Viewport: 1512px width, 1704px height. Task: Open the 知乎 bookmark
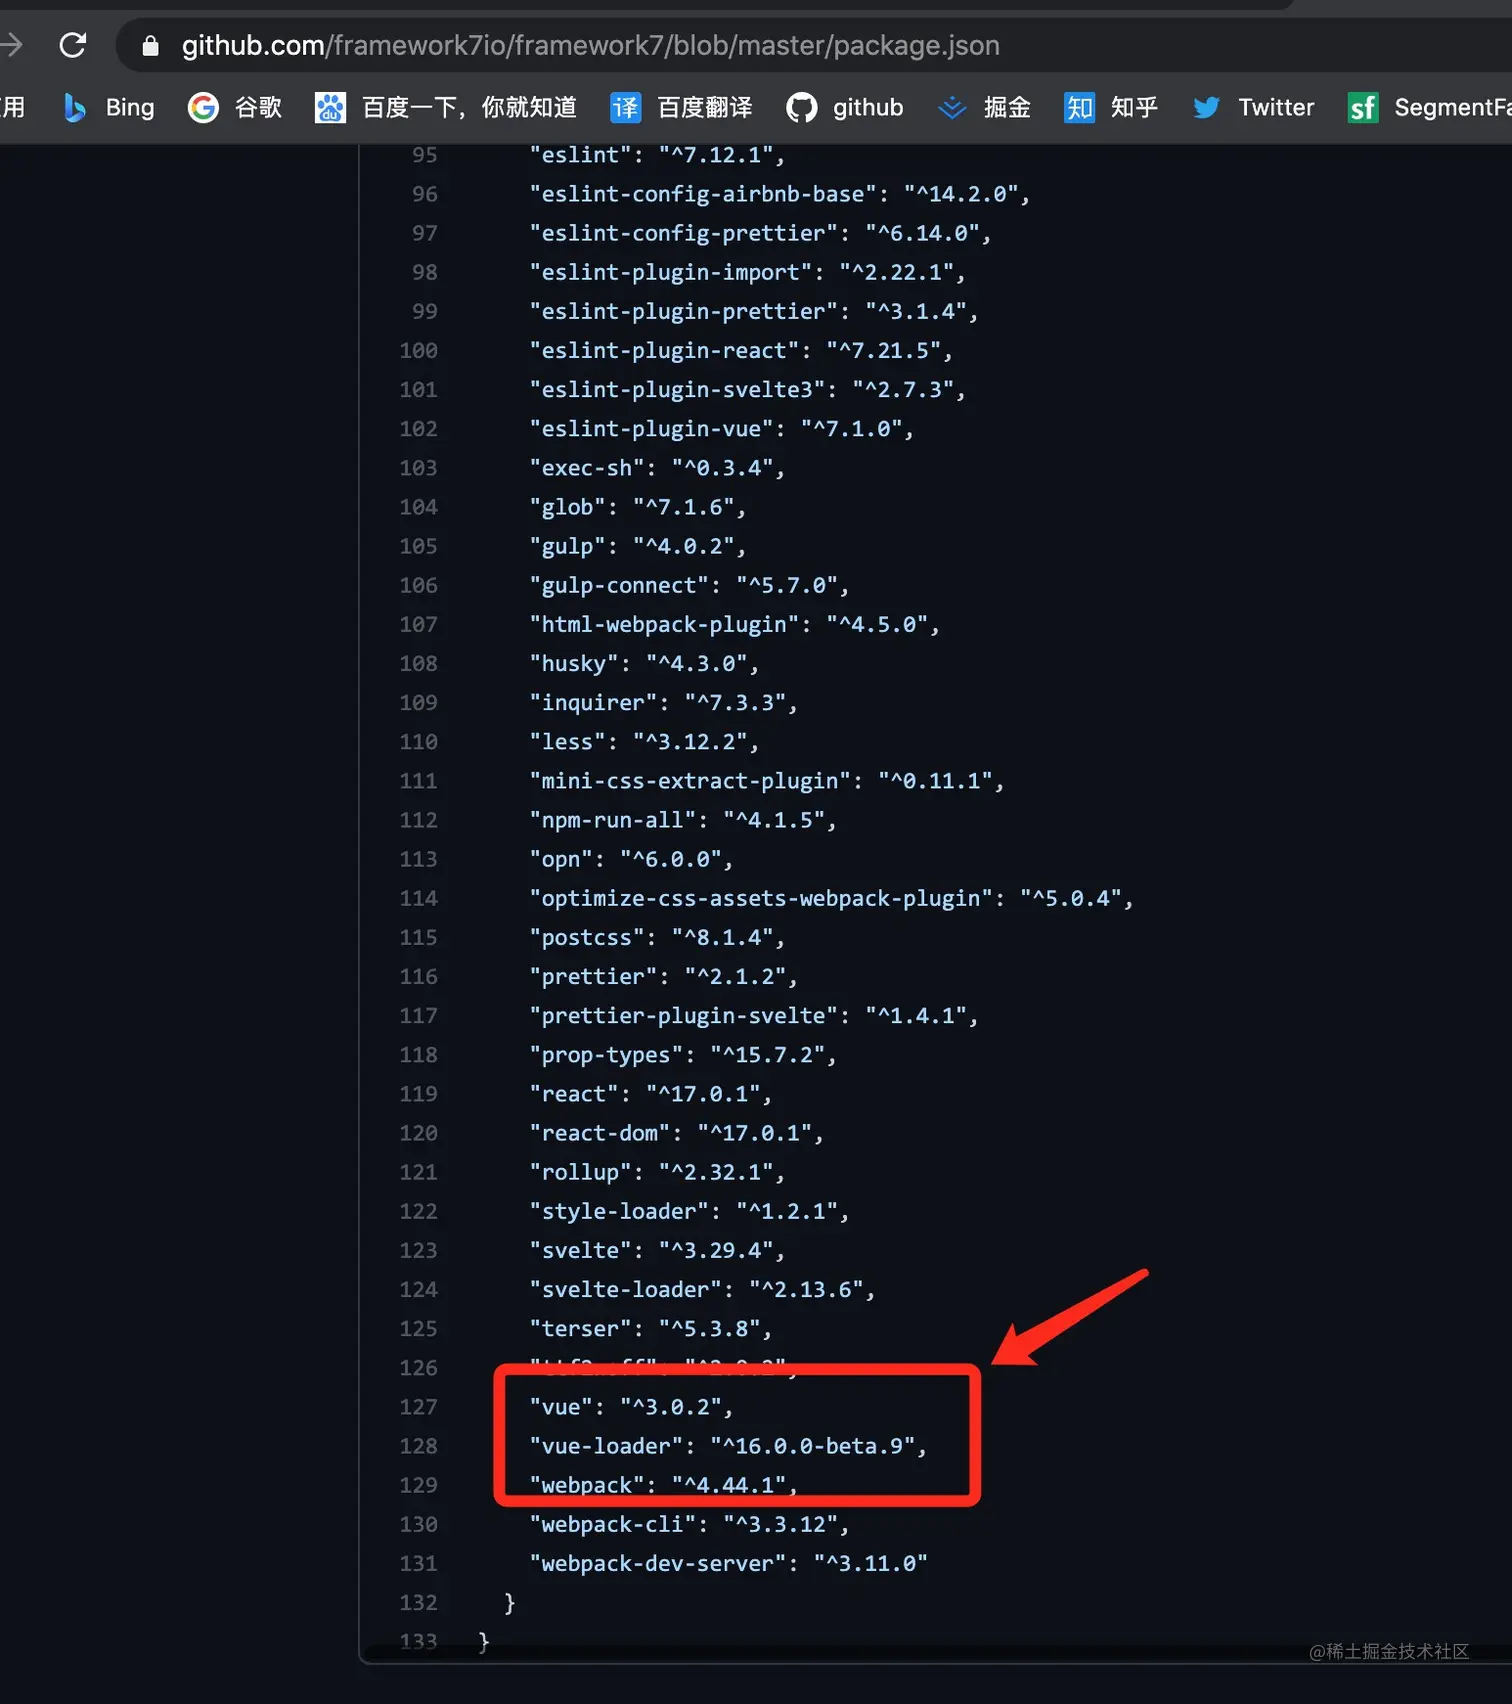pyautogui.click(x=1111, y=107)
